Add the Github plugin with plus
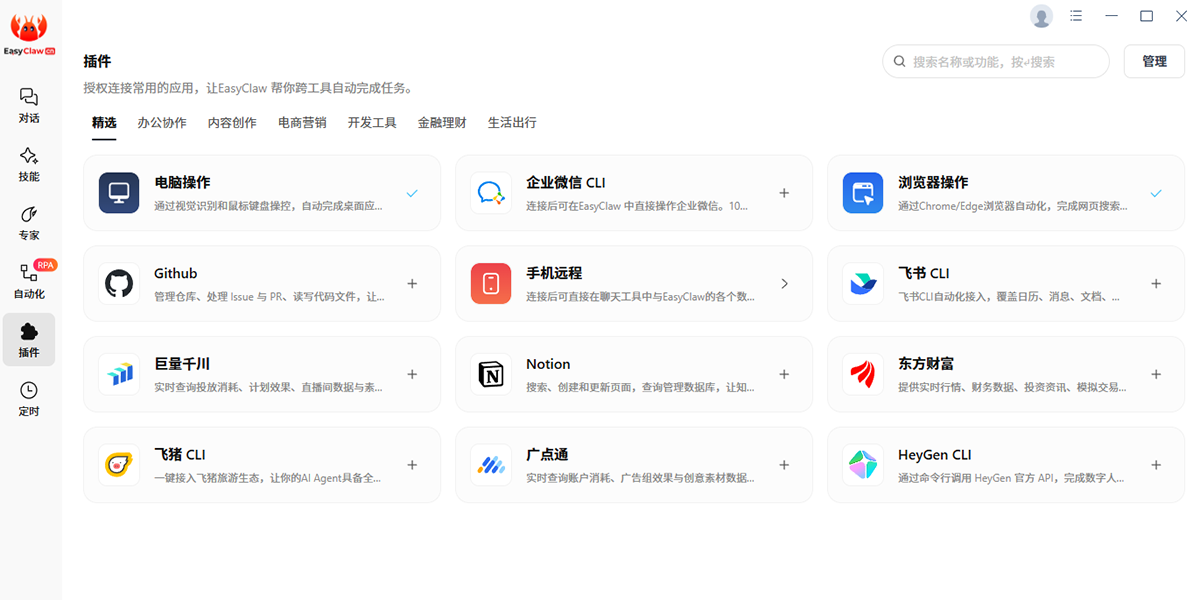The image size is (1200, 600). pyautogui.click(x=412, y=284)
